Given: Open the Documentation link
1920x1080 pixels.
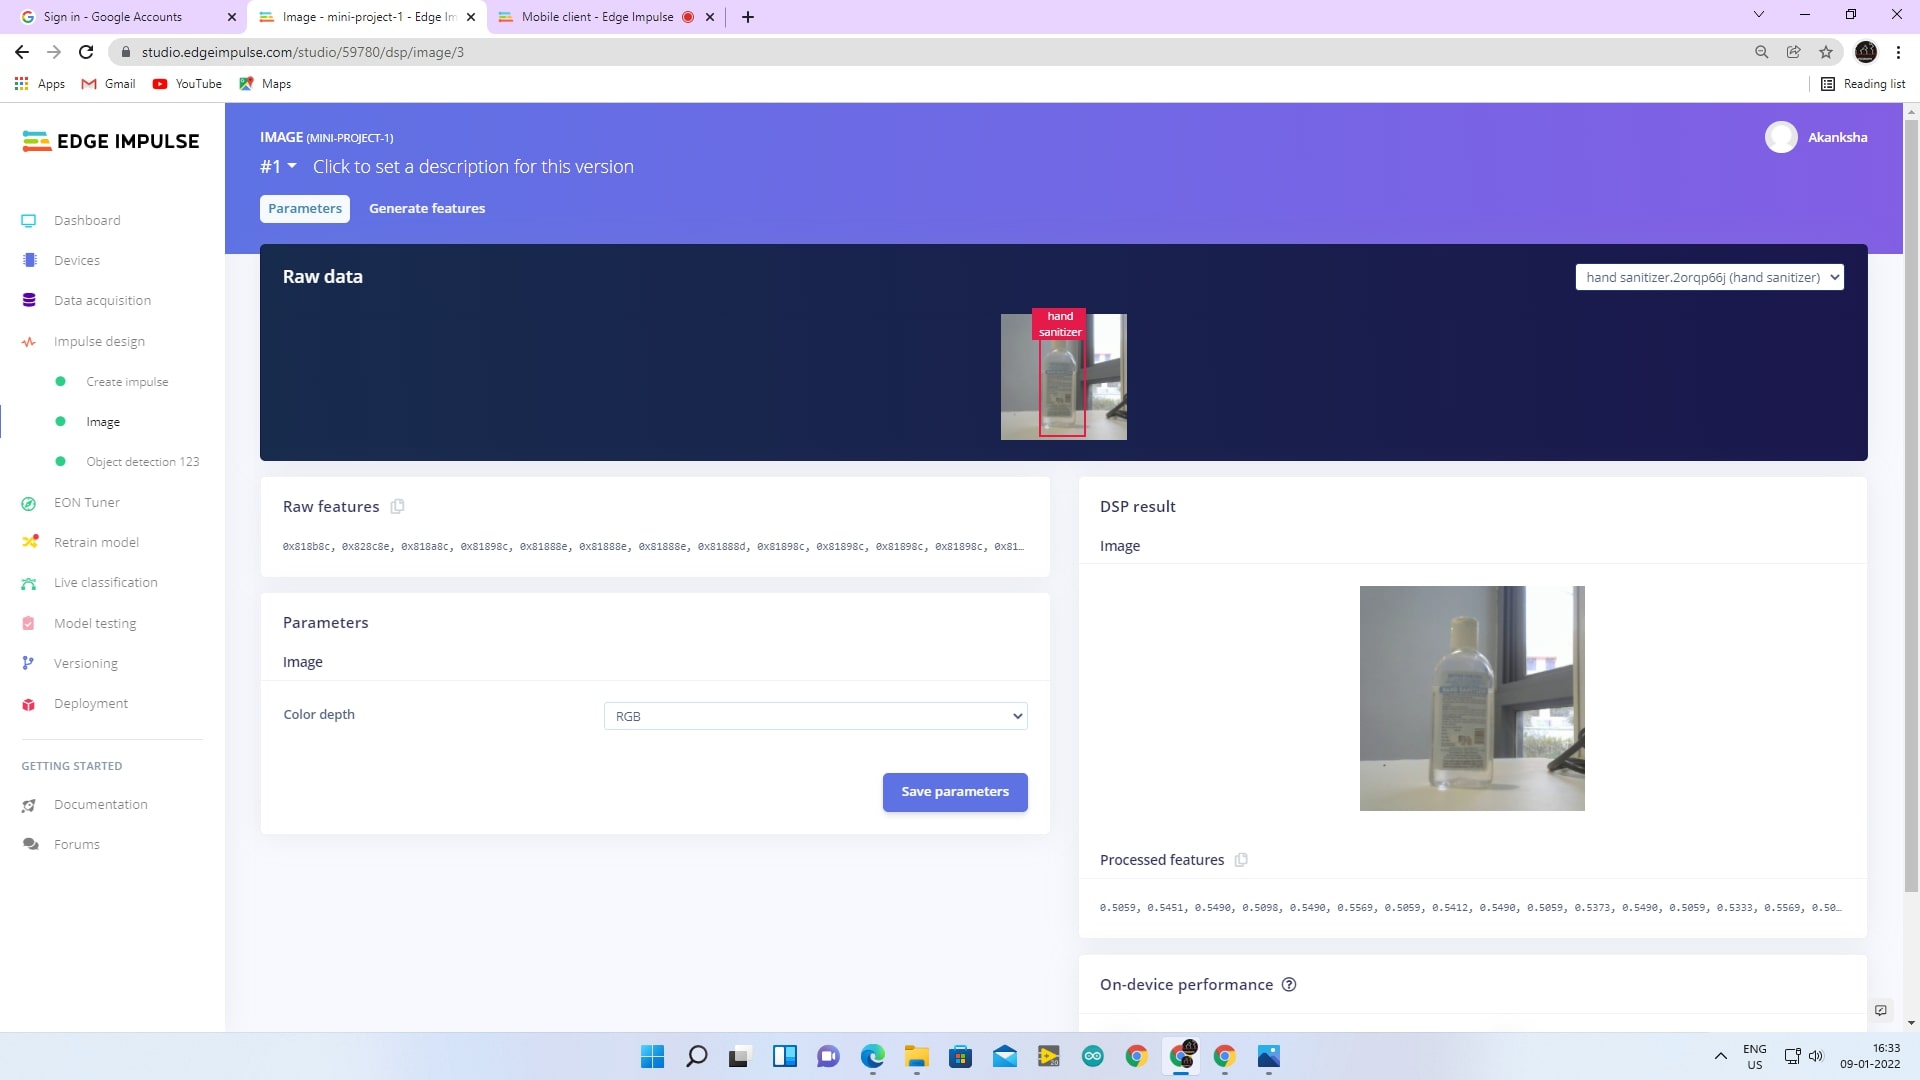Looking at the screenshot, I should pos(100,804).
